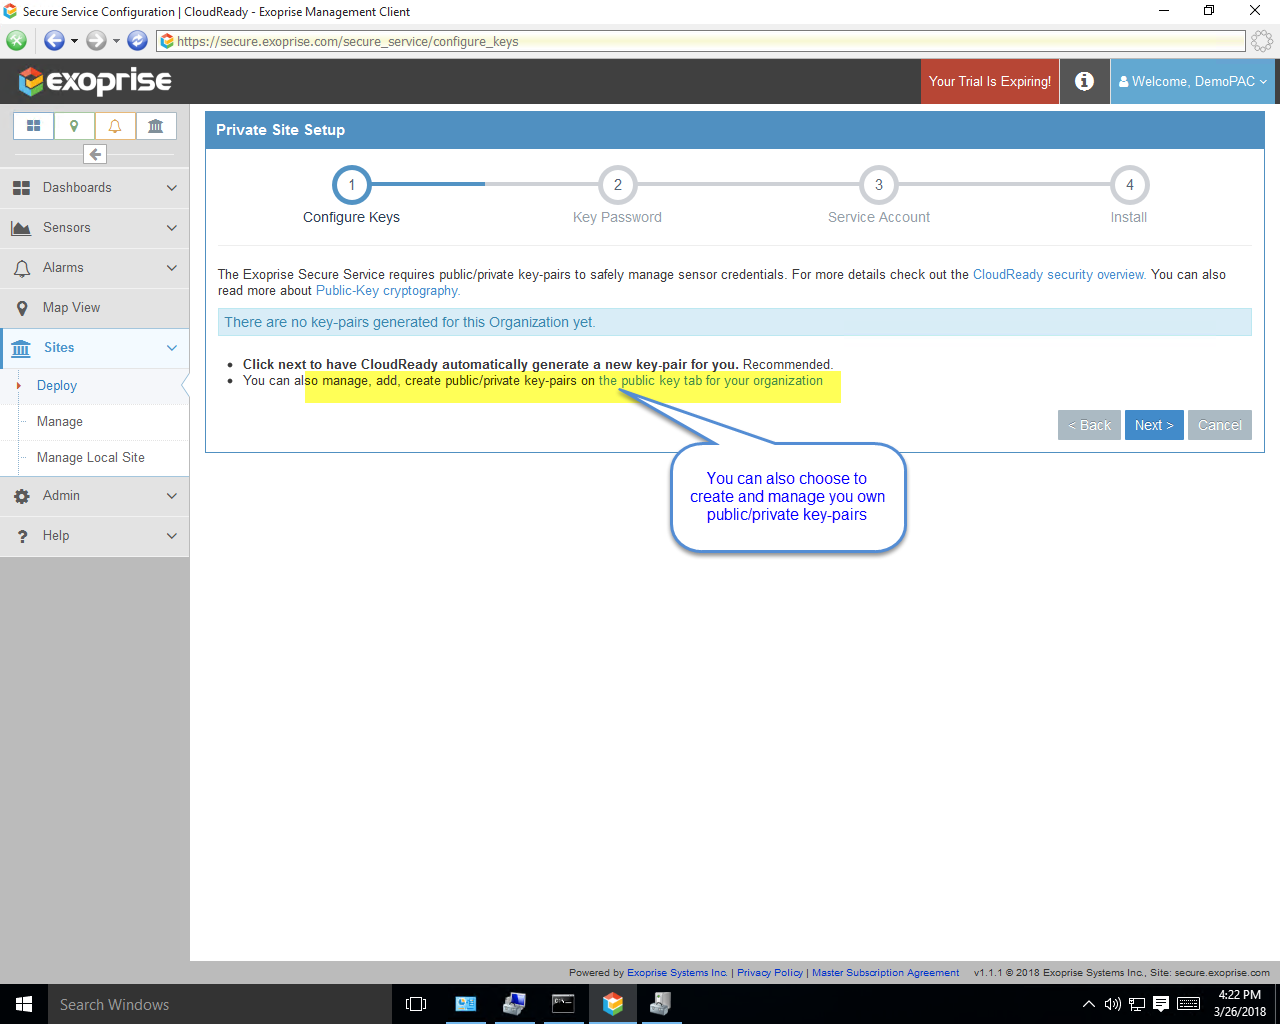Open the Welcome, DemoPAC user dropdown
1280x1024 pixels.
click(x=1193, y=81)
